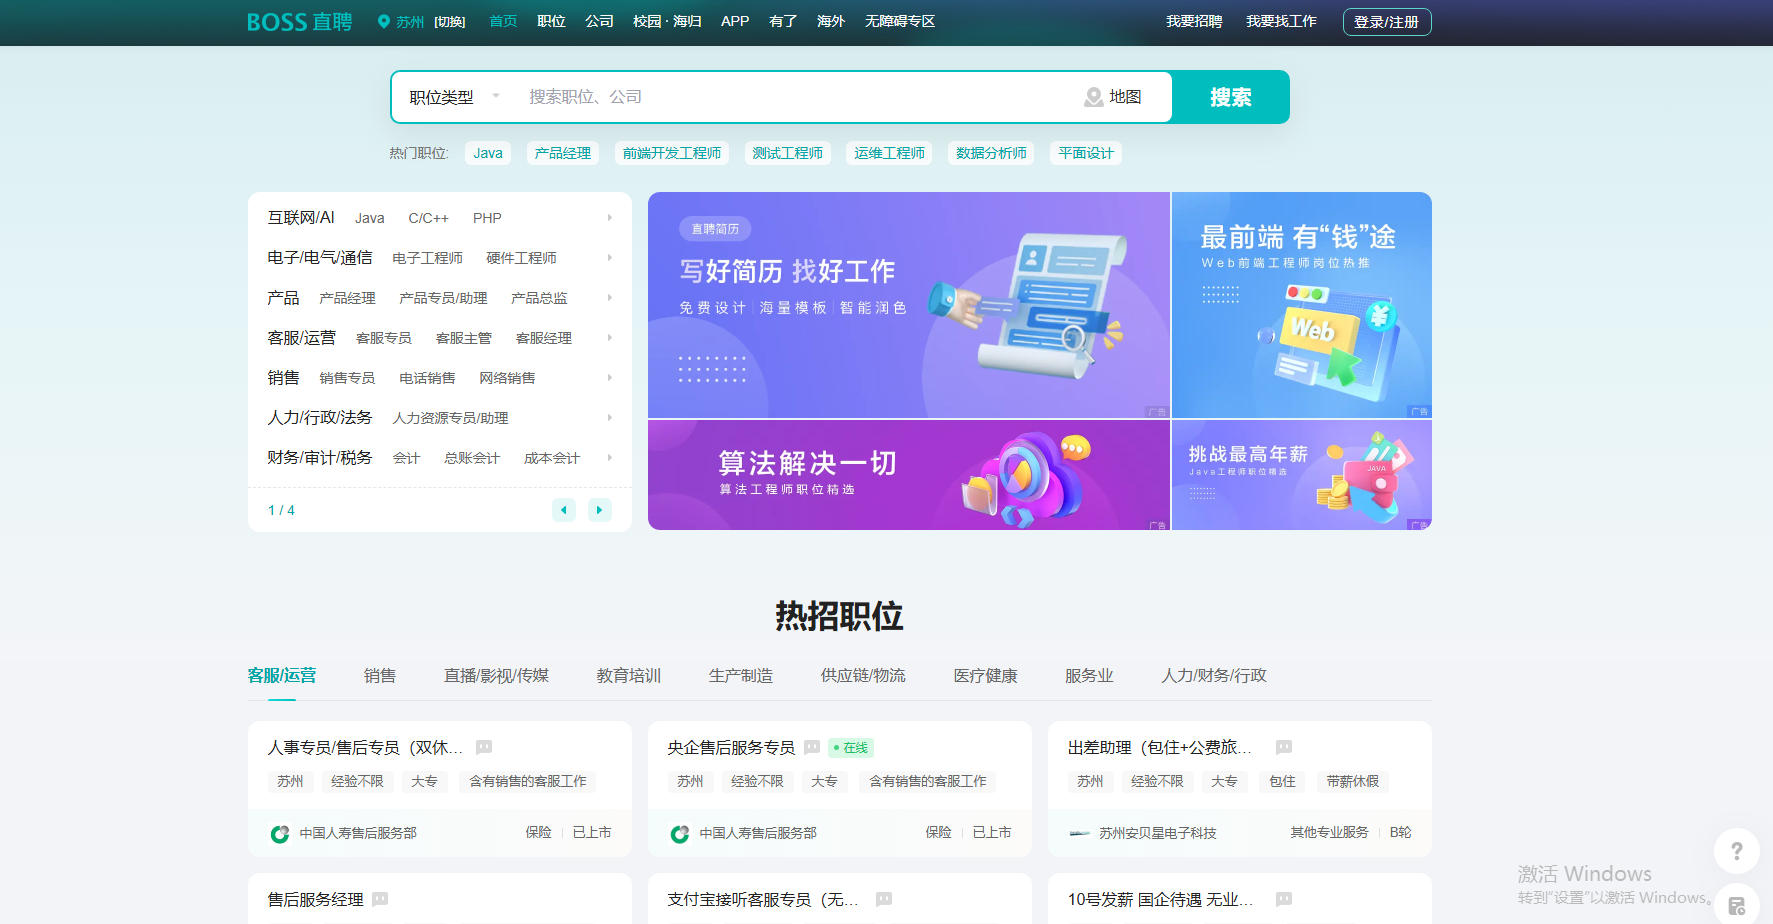This screenshot has height=924, width=1773.
Task: Expand the 财务/审计/税务 category arrow
Action: click(x=610, y=457)
